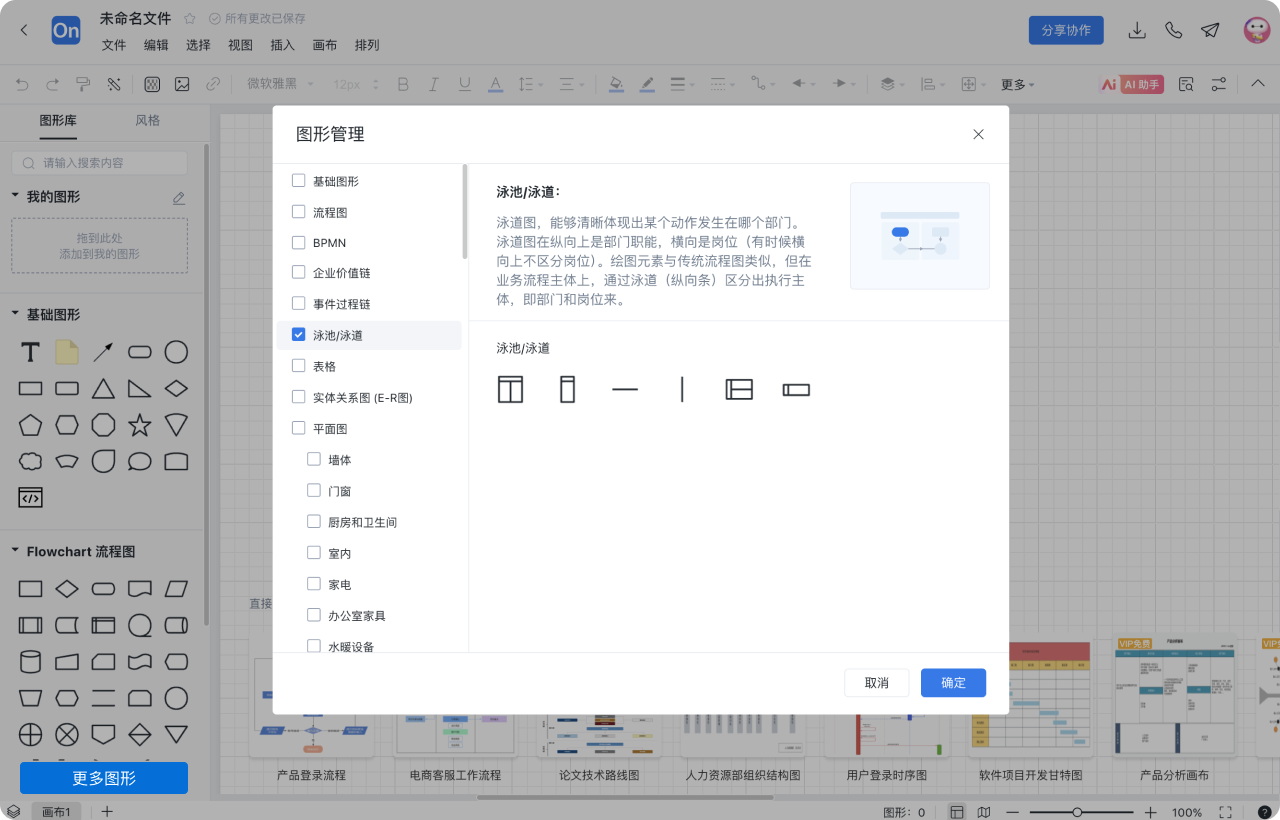Select the horizontal pool shape

point(739,389)
